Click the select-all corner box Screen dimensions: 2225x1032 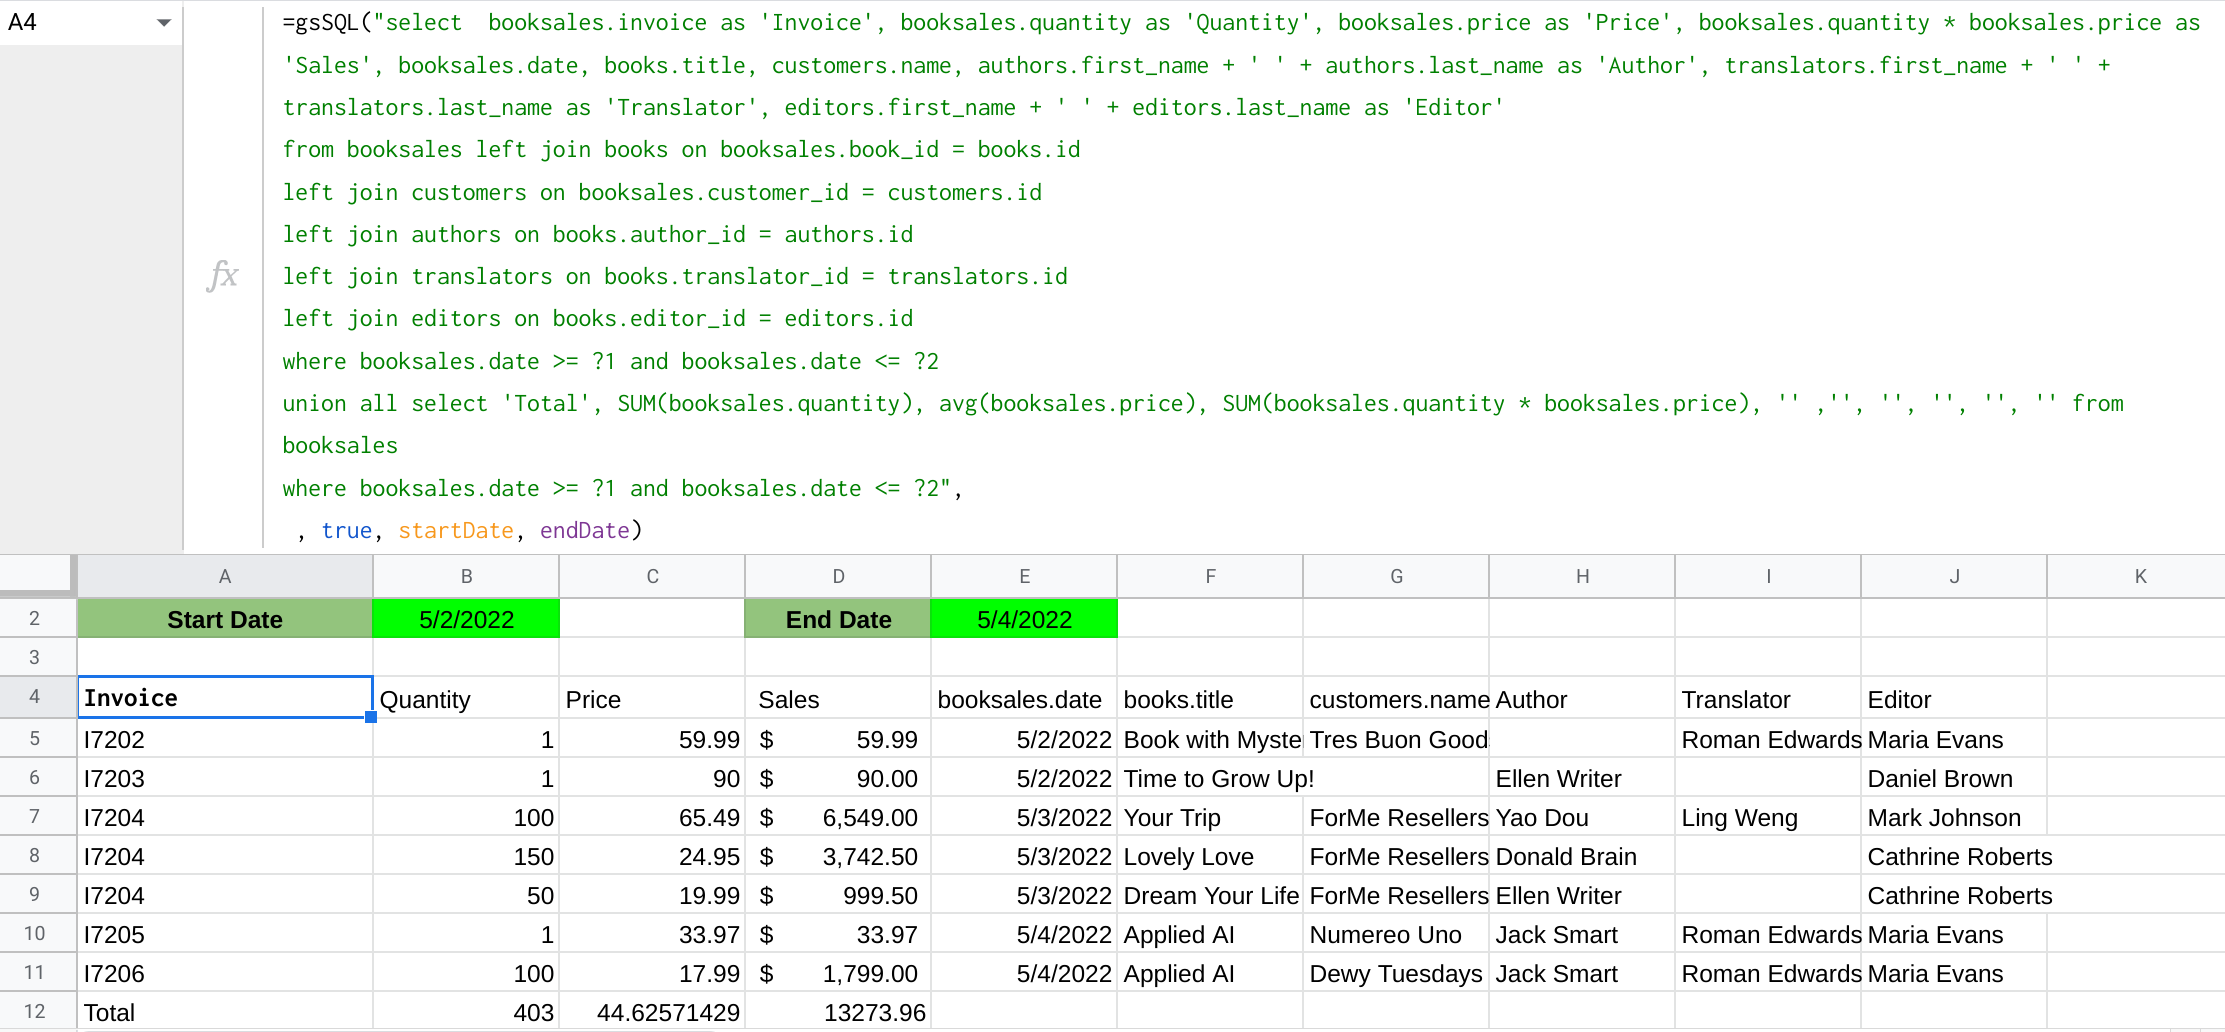tap(37, 575)
